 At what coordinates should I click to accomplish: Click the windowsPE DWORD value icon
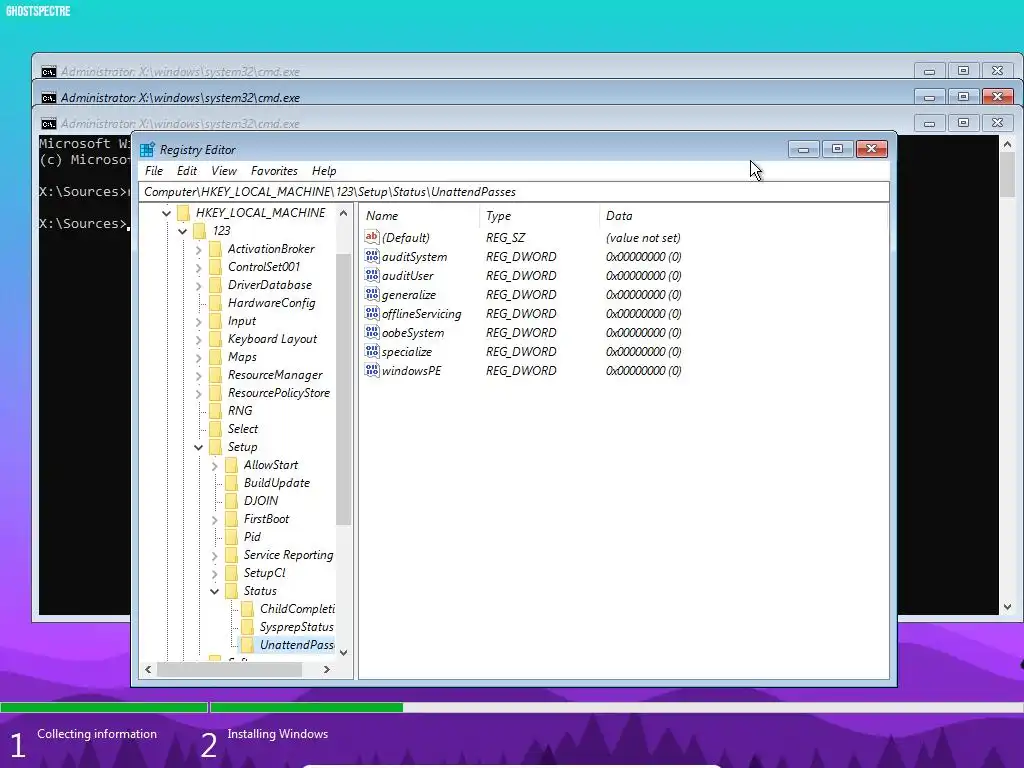(x=372, y=370)
